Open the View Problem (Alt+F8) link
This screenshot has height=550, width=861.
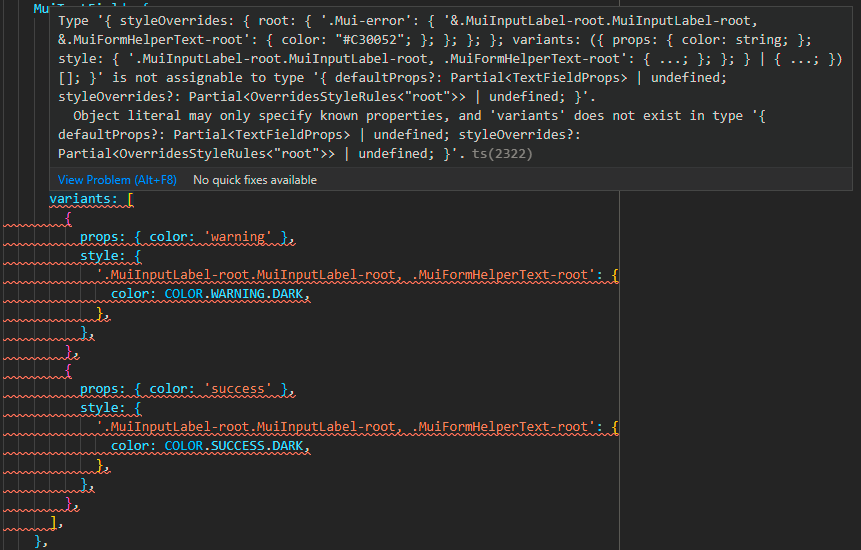click(117, 180)
